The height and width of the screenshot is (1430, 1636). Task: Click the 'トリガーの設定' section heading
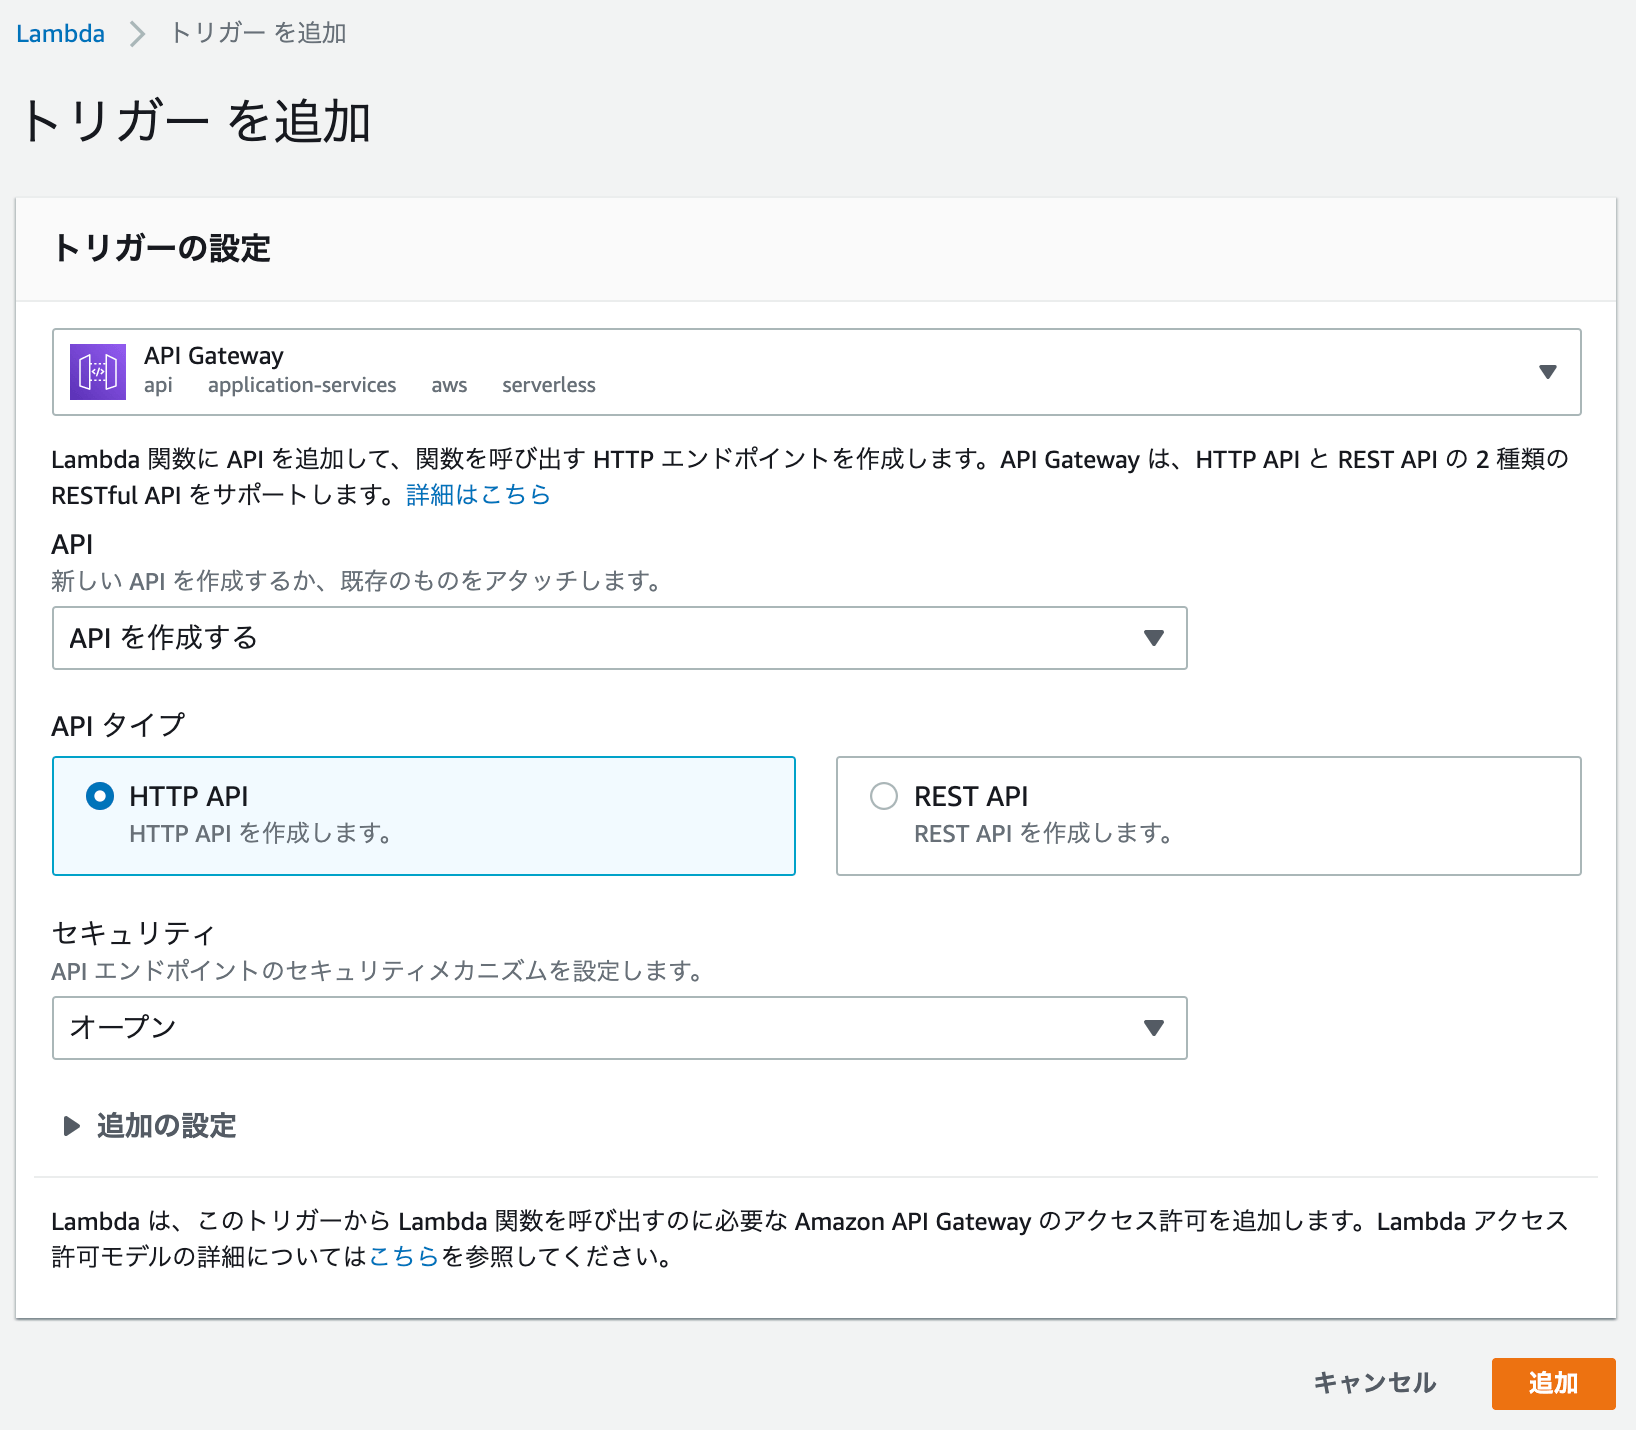click(162, 248)
